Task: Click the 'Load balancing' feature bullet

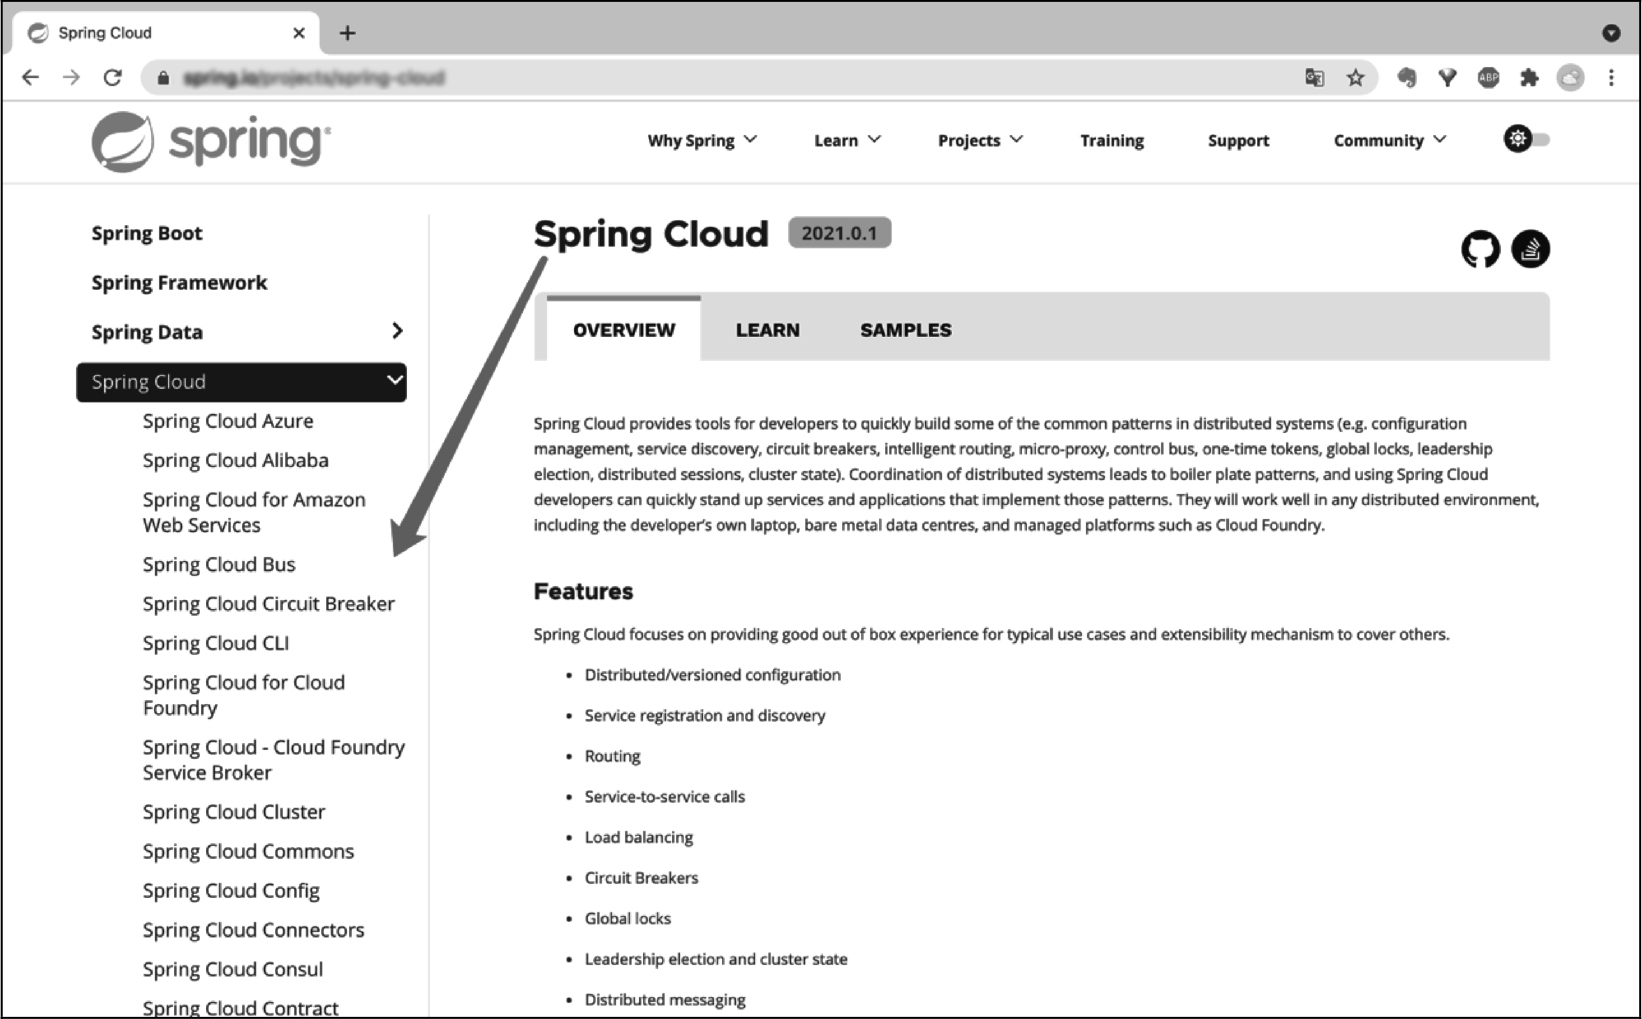Action: click(638, 837)
